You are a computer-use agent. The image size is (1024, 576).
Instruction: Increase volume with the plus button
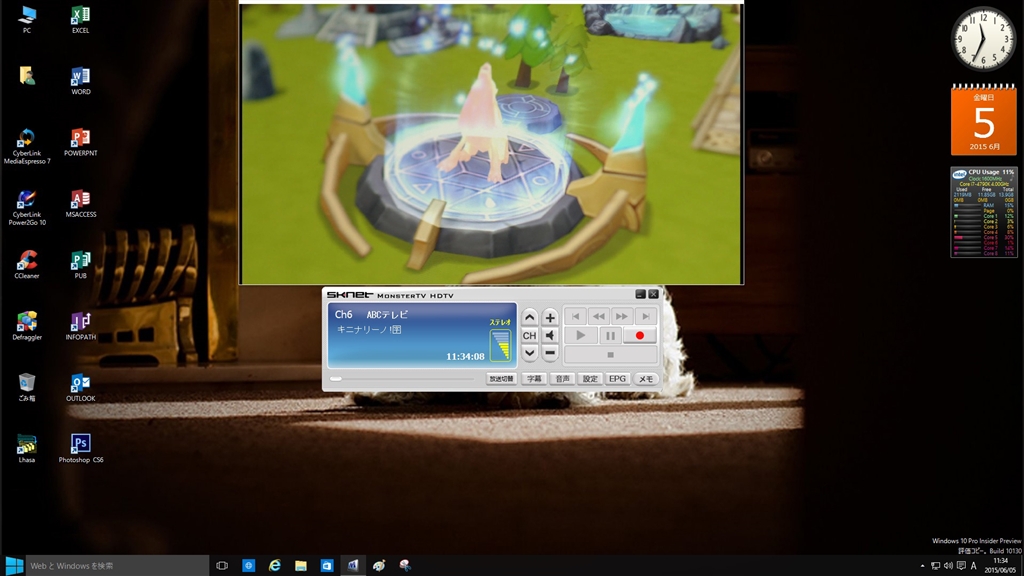(550, 317)
